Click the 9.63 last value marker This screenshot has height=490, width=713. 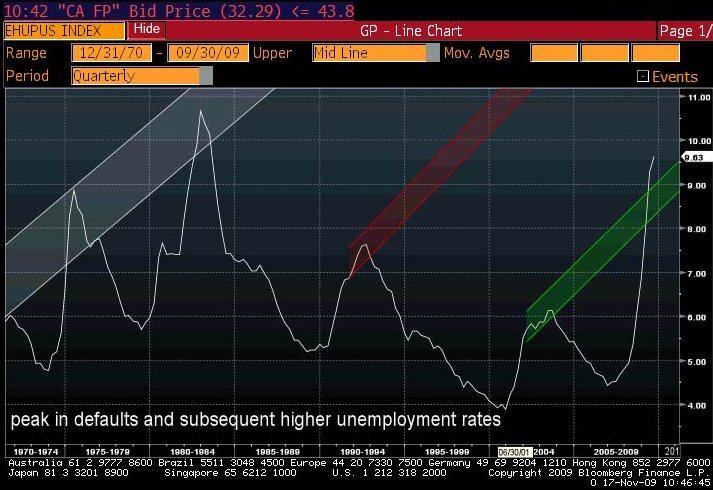pos(696,158)
